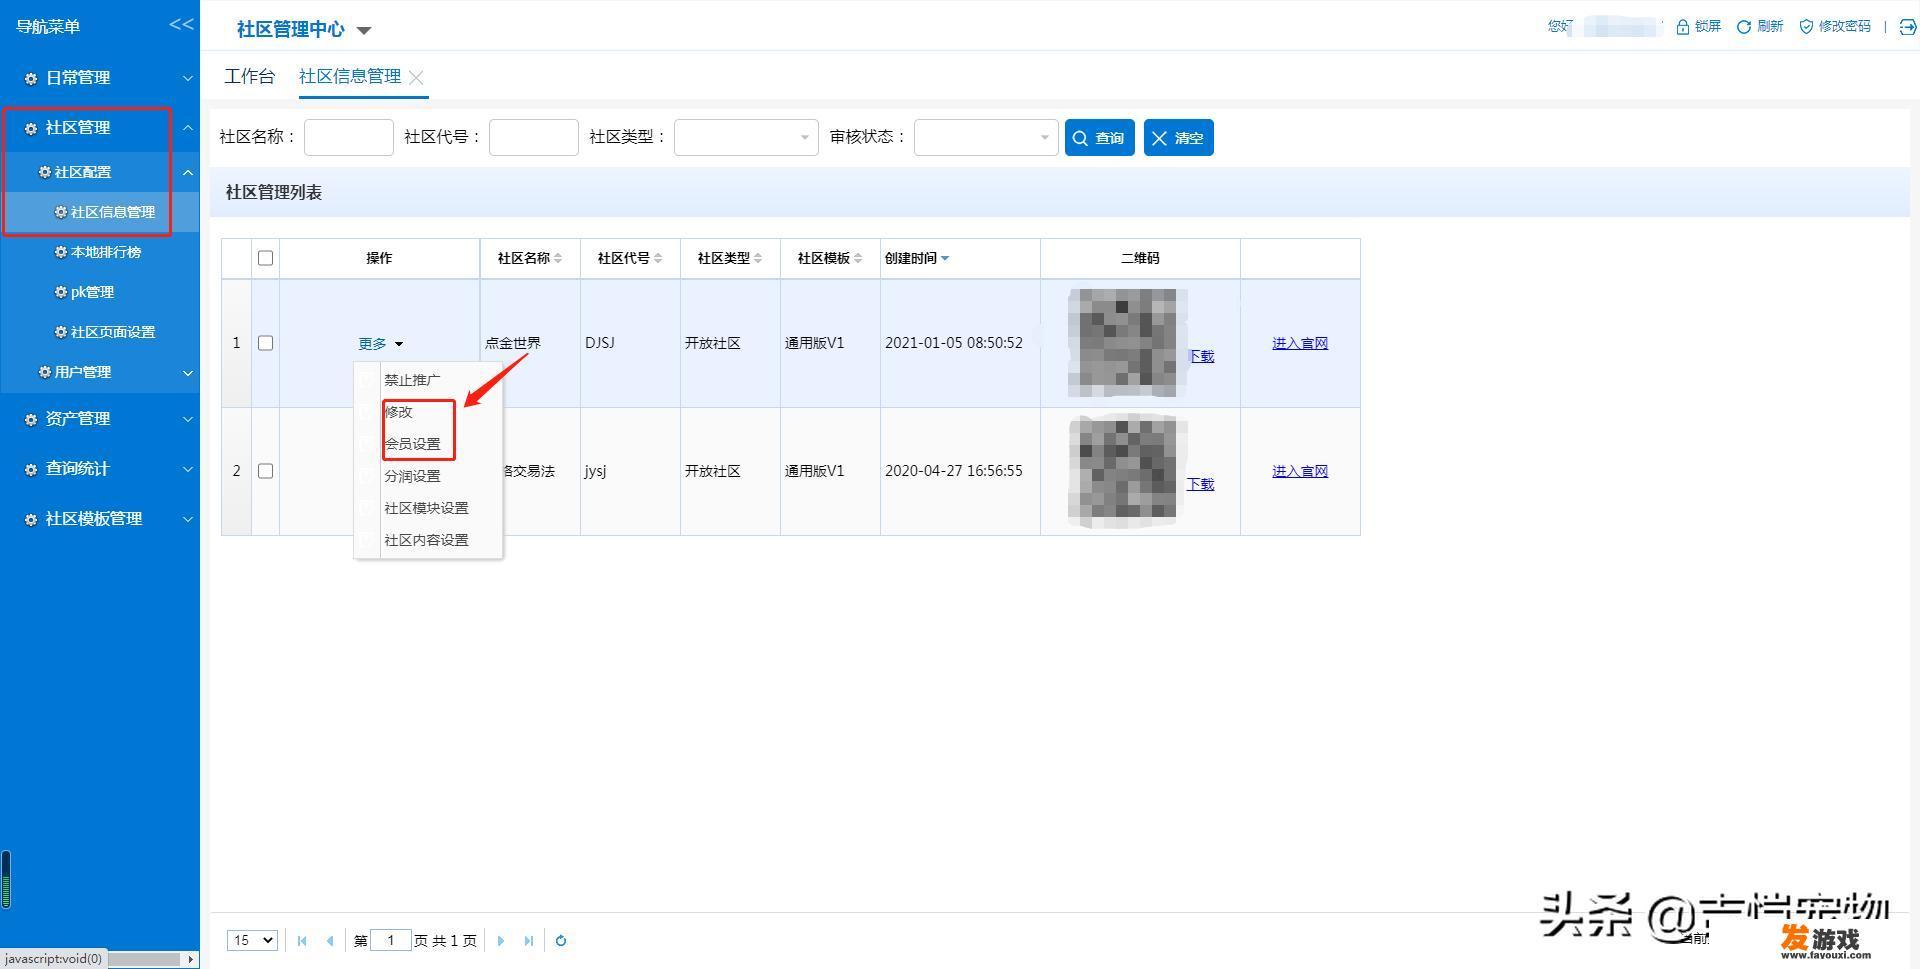Image resolution: width=1920 pixels, height=969 pixels.
Task: Click gear icon beside 查询统计
Action: click(x=31, y=469)
